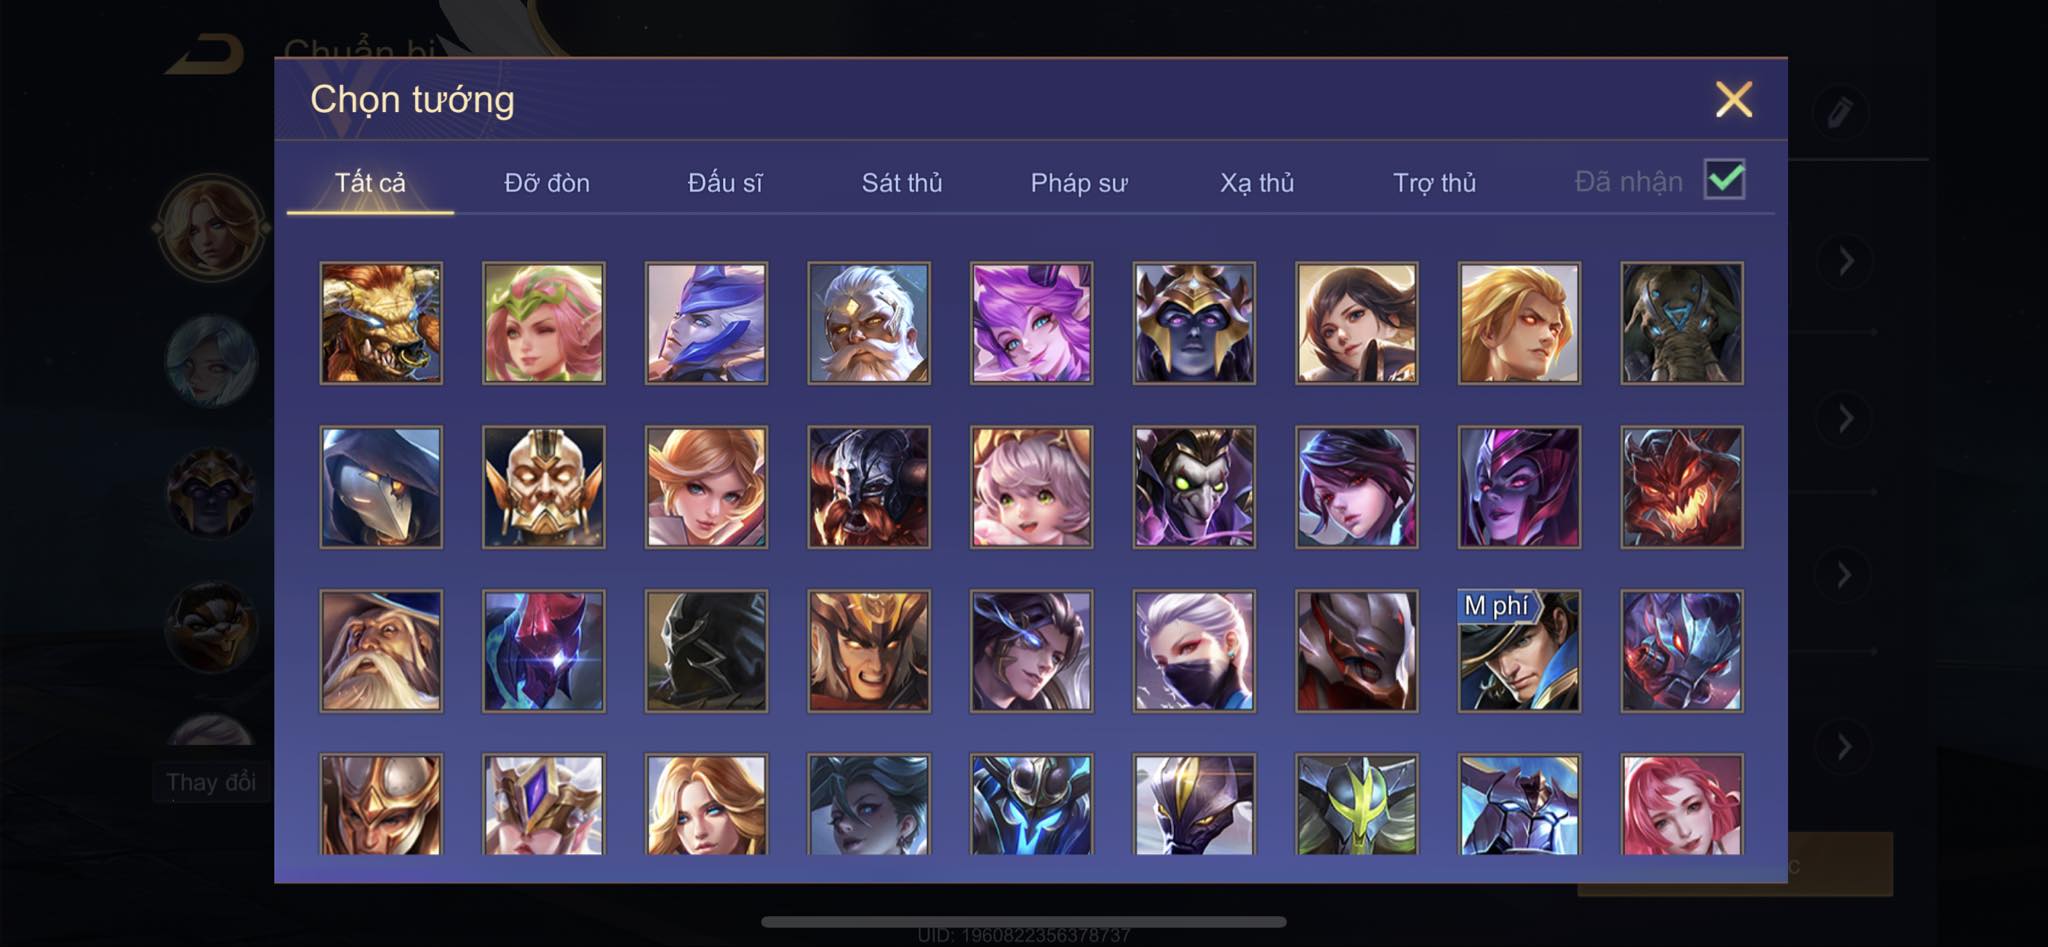Select the hero tagged 'M phí'
The width and height of the screenshot is (2048, 947).
click(1520, 651)
